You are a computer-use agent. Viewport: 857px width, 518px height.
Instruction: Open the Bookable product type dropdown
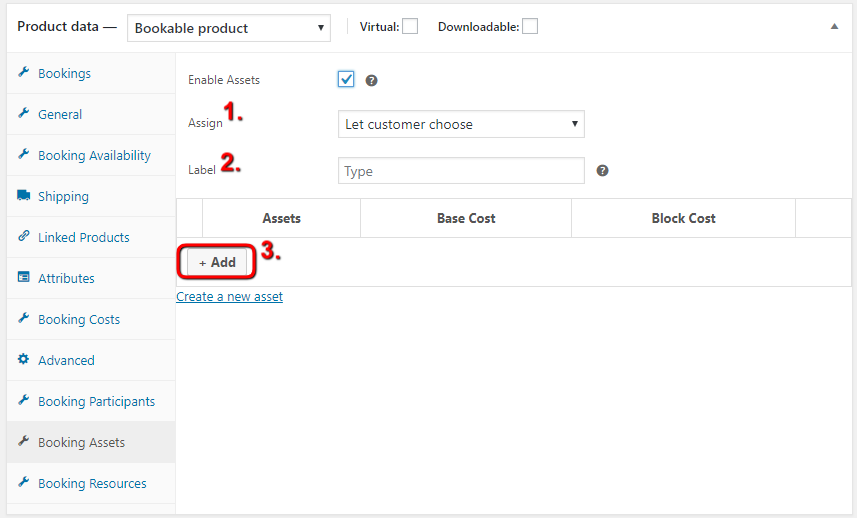[228, 28]
